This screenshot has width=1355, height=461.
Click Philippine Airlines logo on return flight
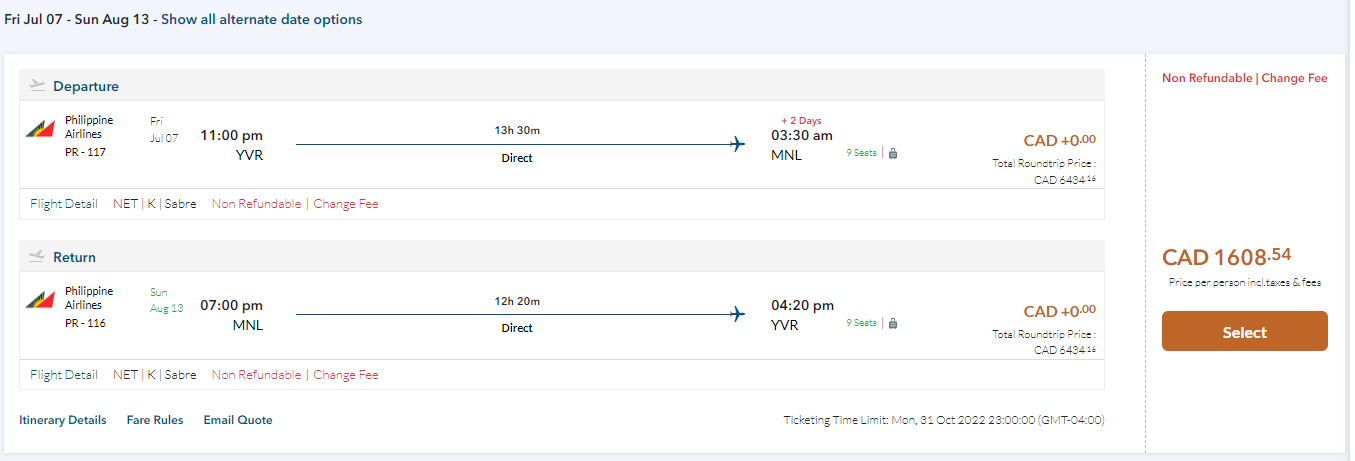pyautogui.click(x=41, y=300)
